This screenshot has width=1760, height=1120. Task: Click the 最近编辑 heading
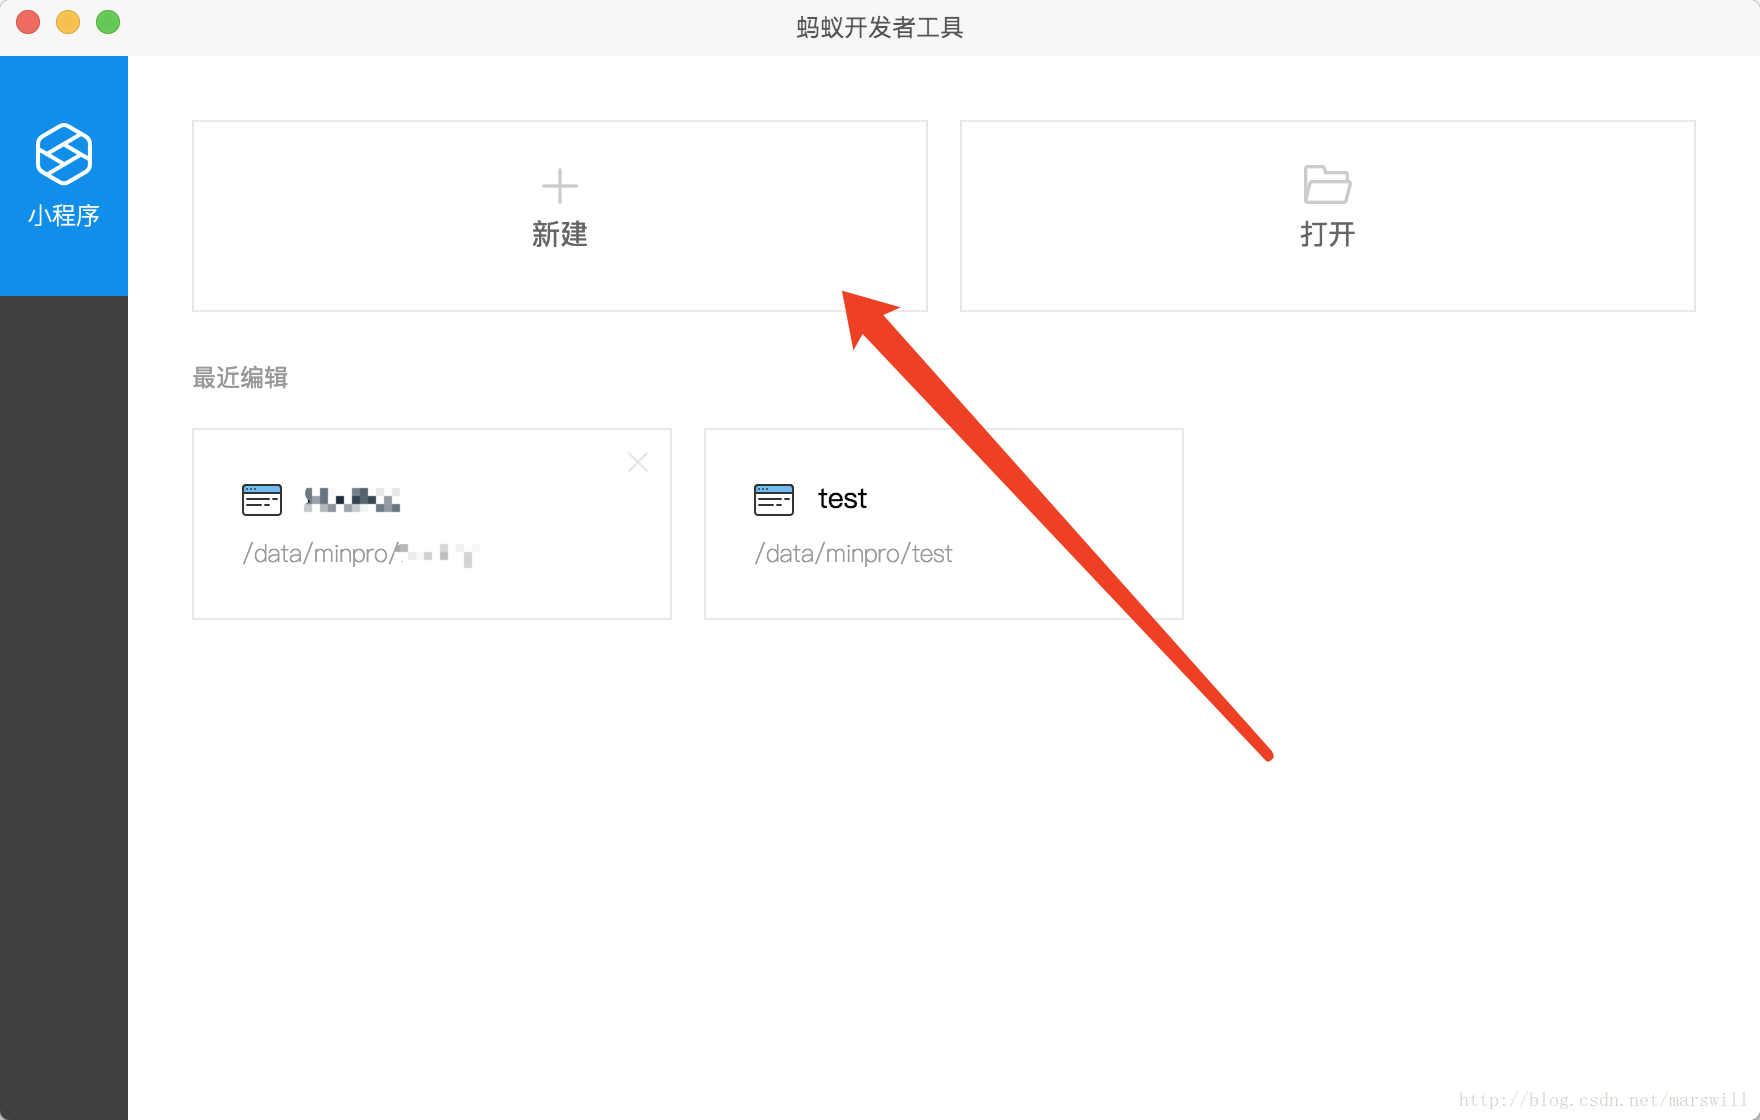240,377
